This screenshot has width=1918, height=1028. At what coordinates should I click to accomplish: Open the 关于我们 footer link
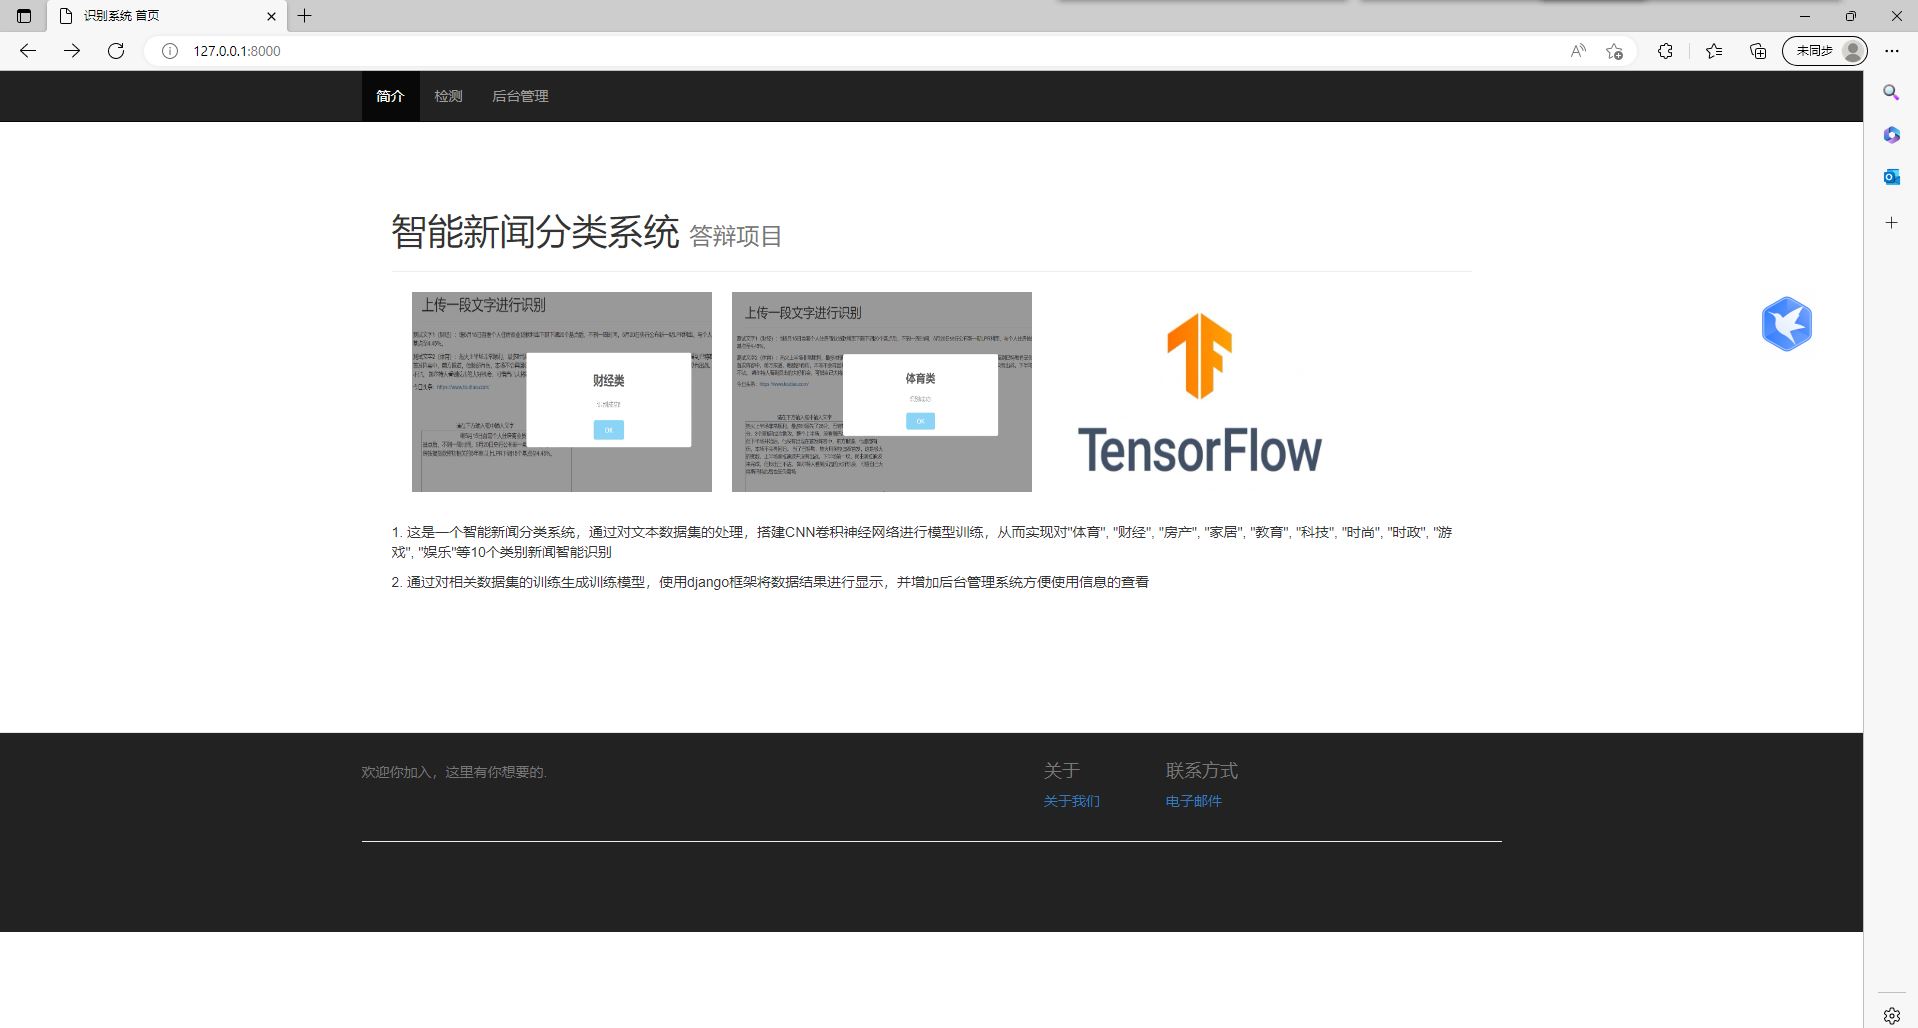1072,801
